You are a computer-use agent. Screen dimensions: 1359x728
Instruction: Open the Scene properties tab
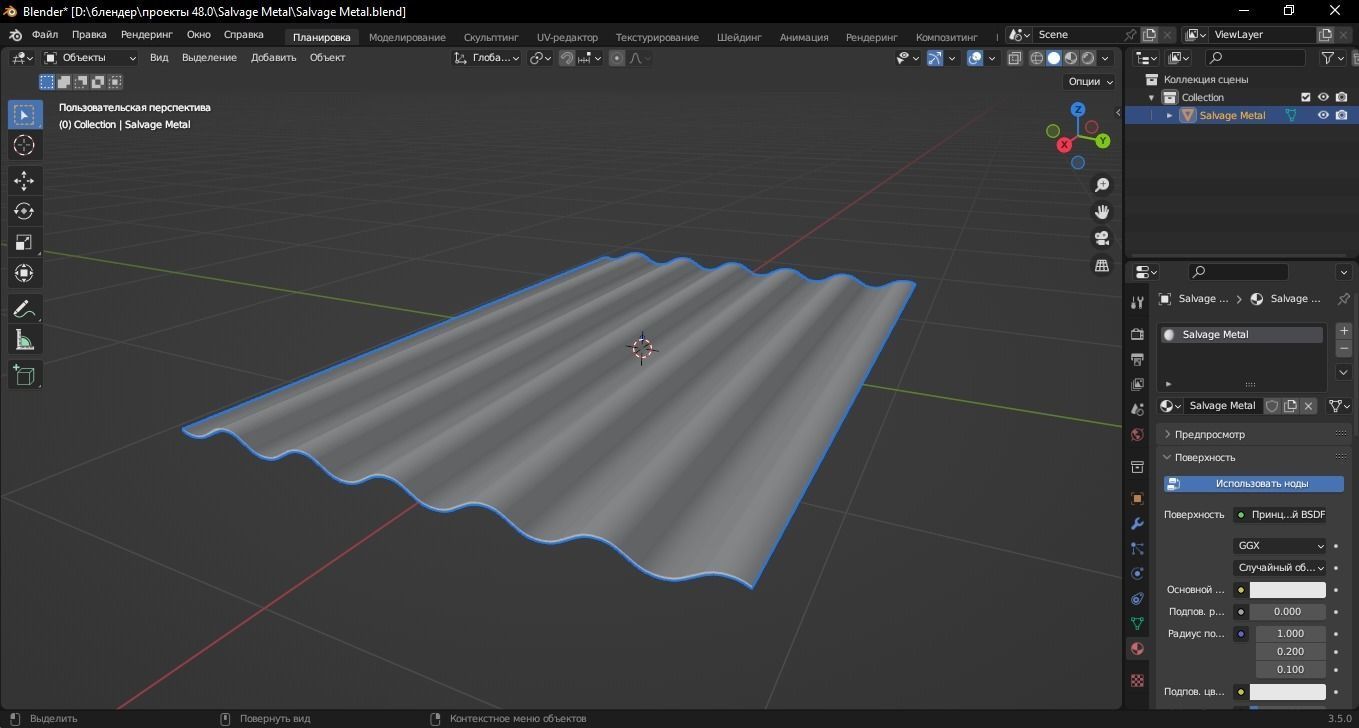(1137, 409)
